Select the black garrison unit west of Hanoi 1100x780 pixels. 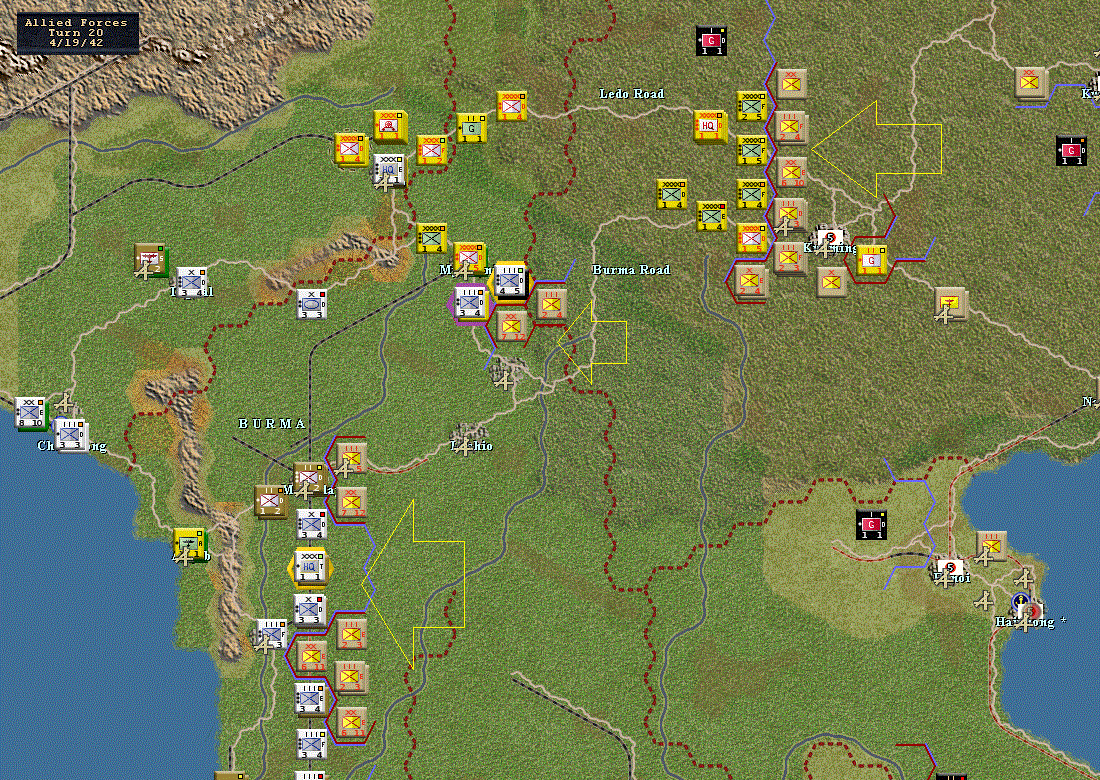(x=871, y=525)
